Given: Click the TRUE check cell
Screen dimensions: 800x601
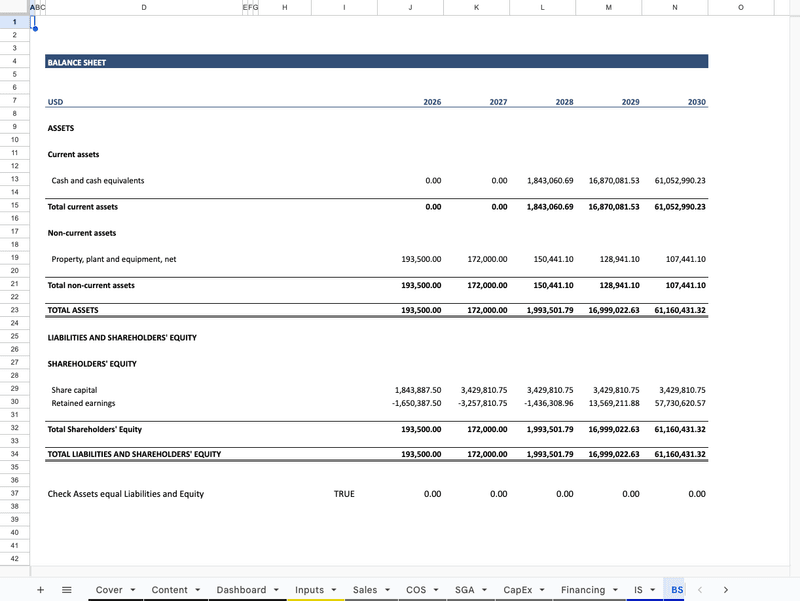Looking at the screenshot, I should coord(343,494).
